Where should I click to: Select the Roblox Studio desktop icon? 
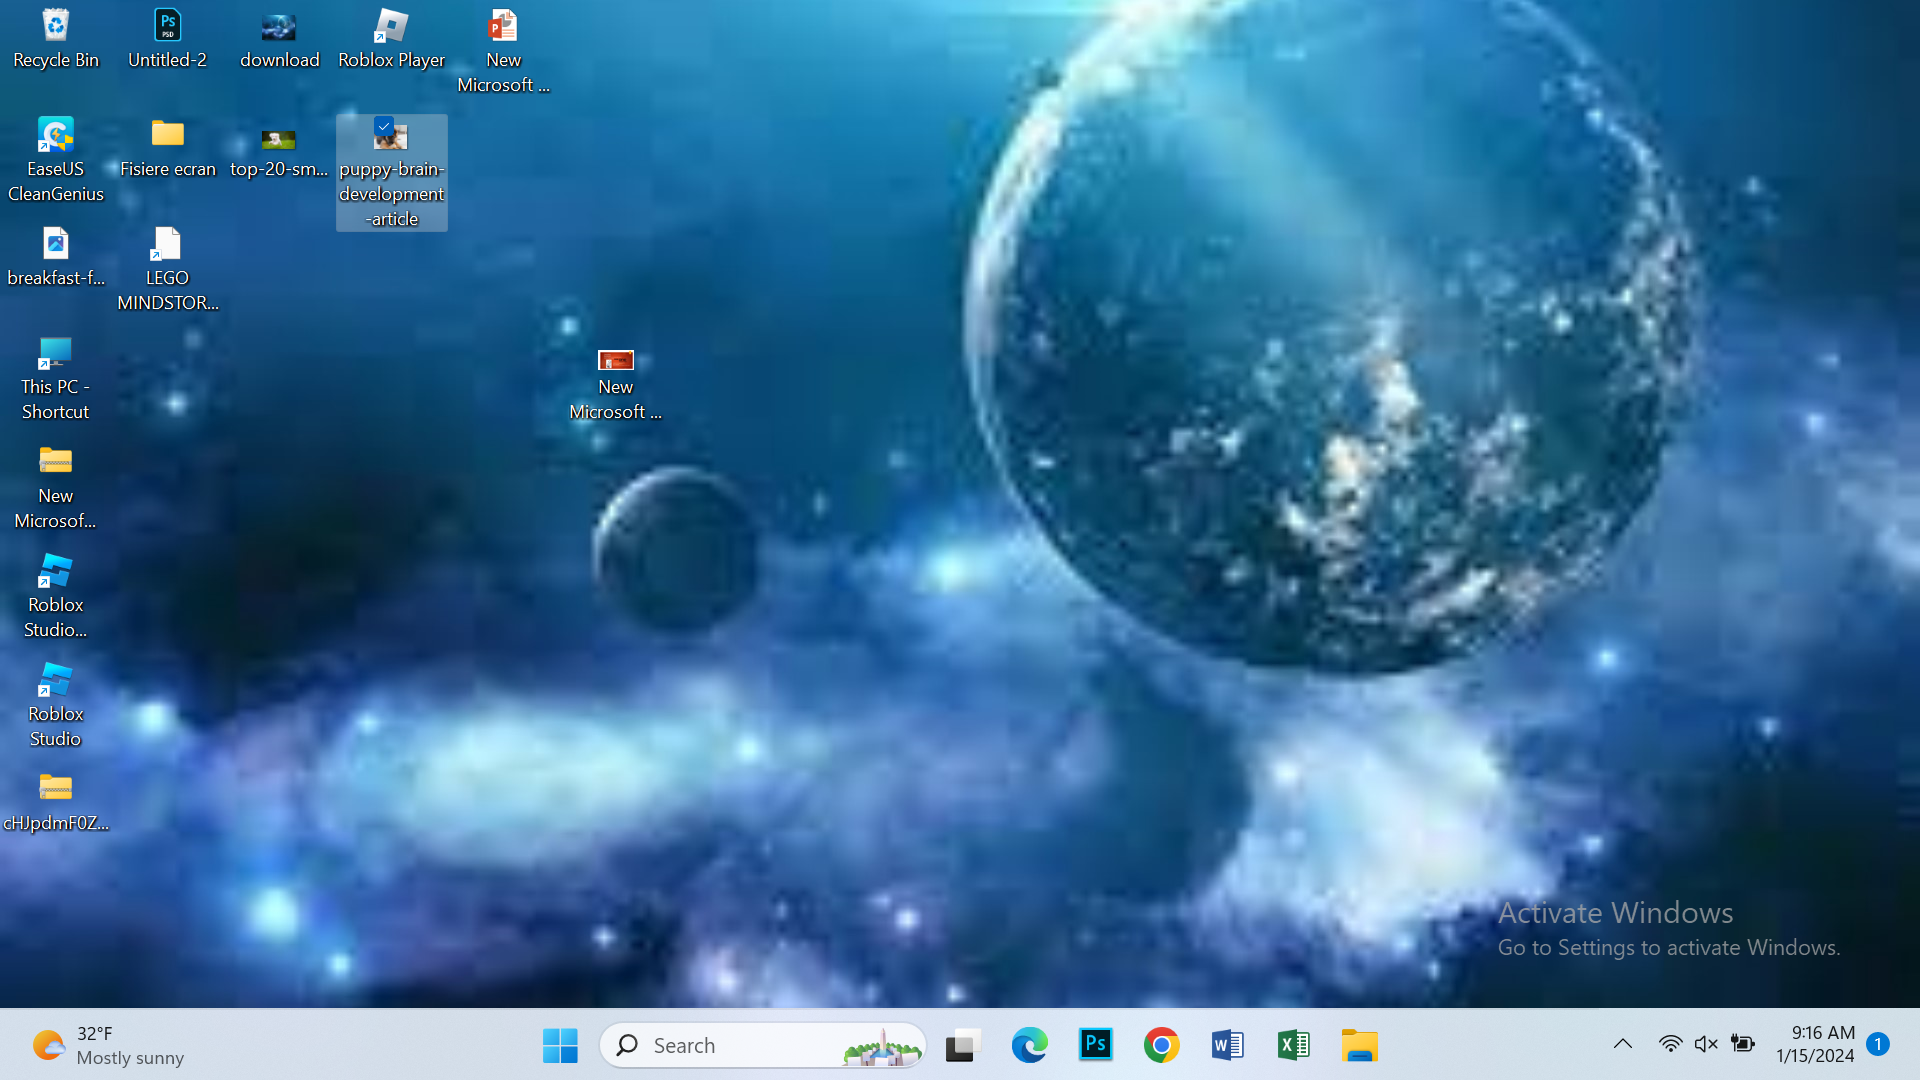coord(56,706)
